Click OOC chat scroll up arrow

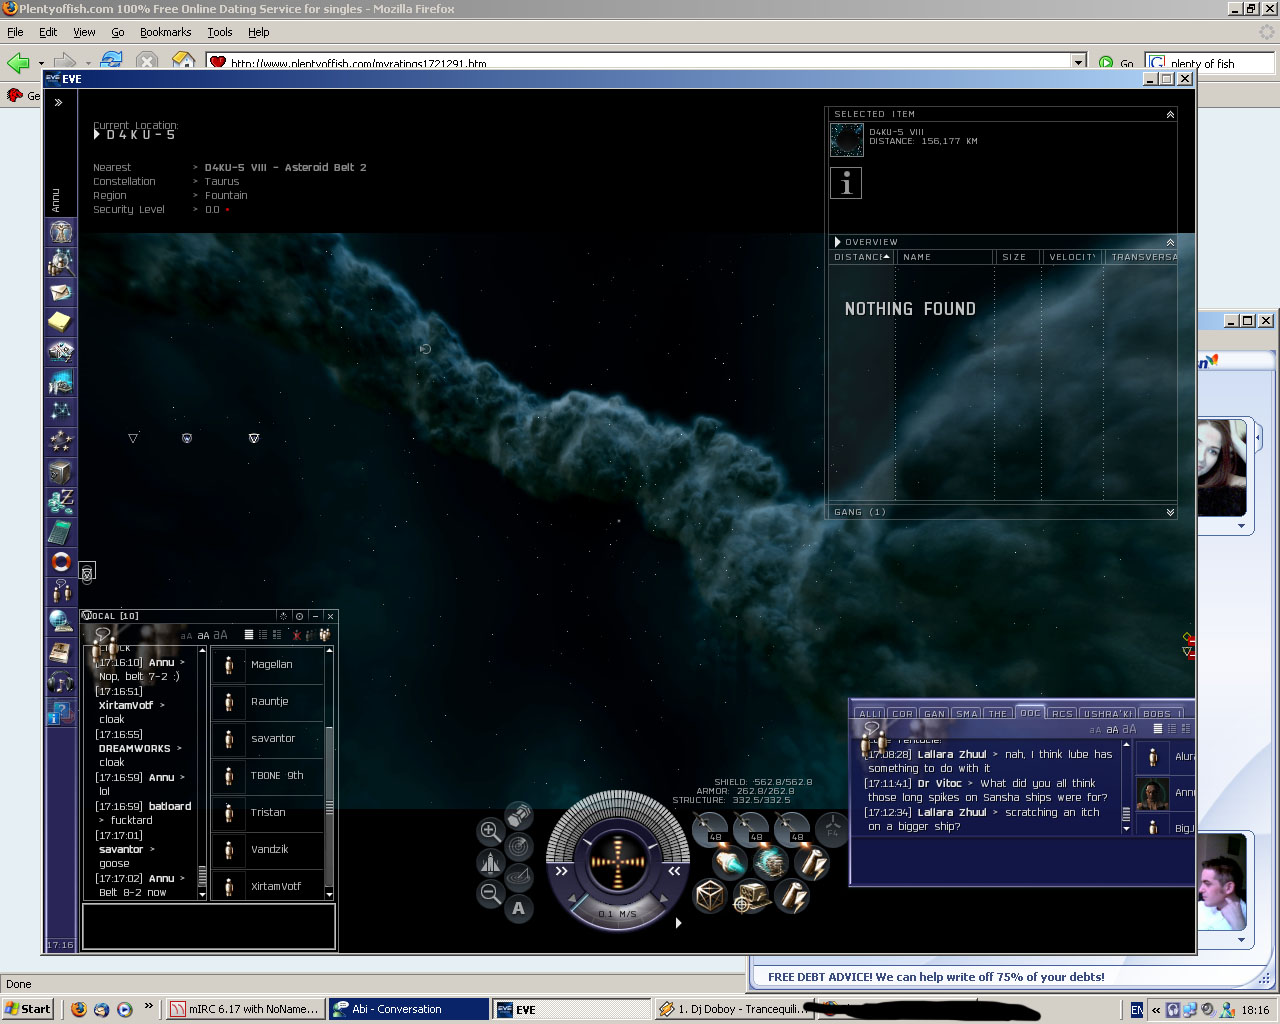[1126, 744]
